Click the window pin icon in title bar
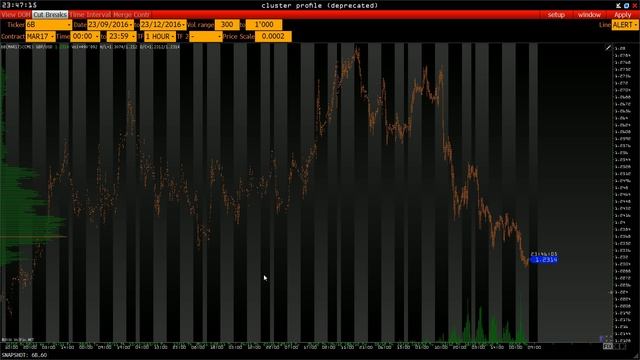This screenshot has width=640, height=360. (x=618, y=5)
